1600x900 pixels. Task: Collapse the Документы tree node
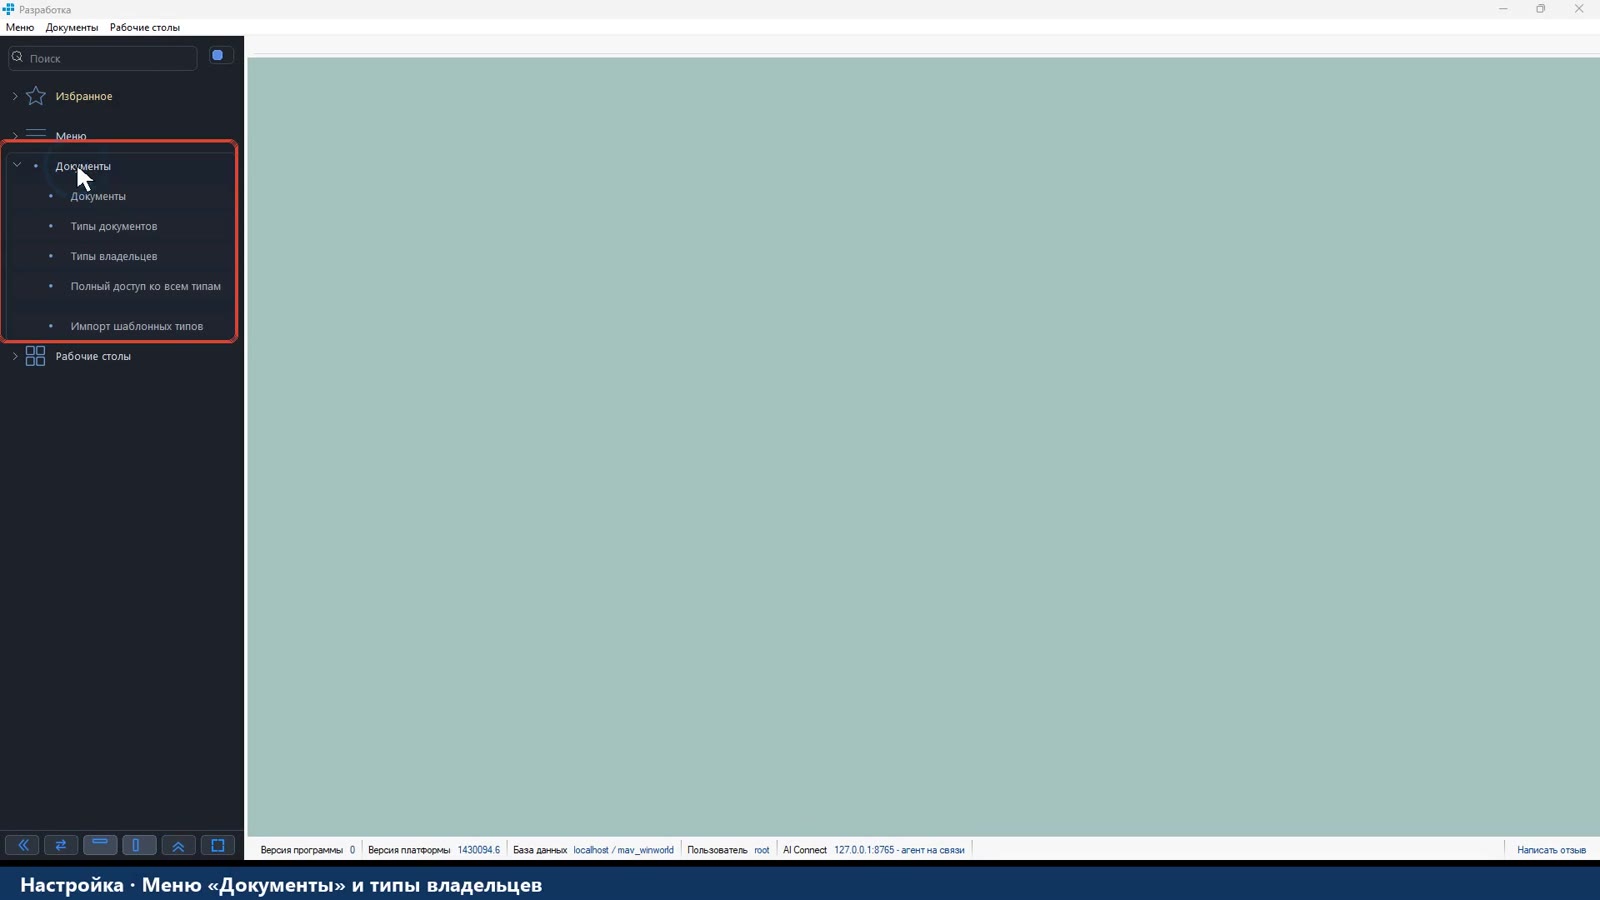click(16, 165)
